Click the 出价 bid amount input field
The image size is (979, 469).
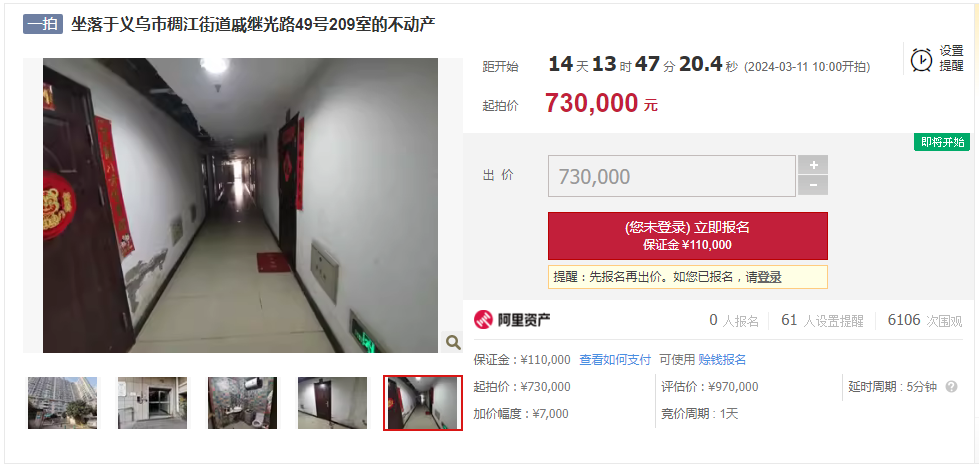click(x=672, y=176)
